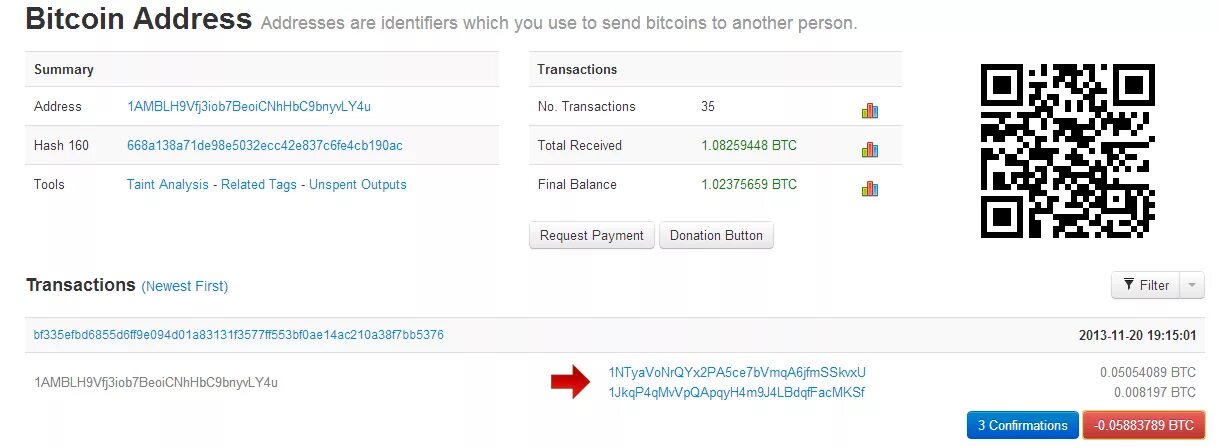Screen dimensions: 1219x447
Task: Click the Donation Button
Action: [716, 235]
